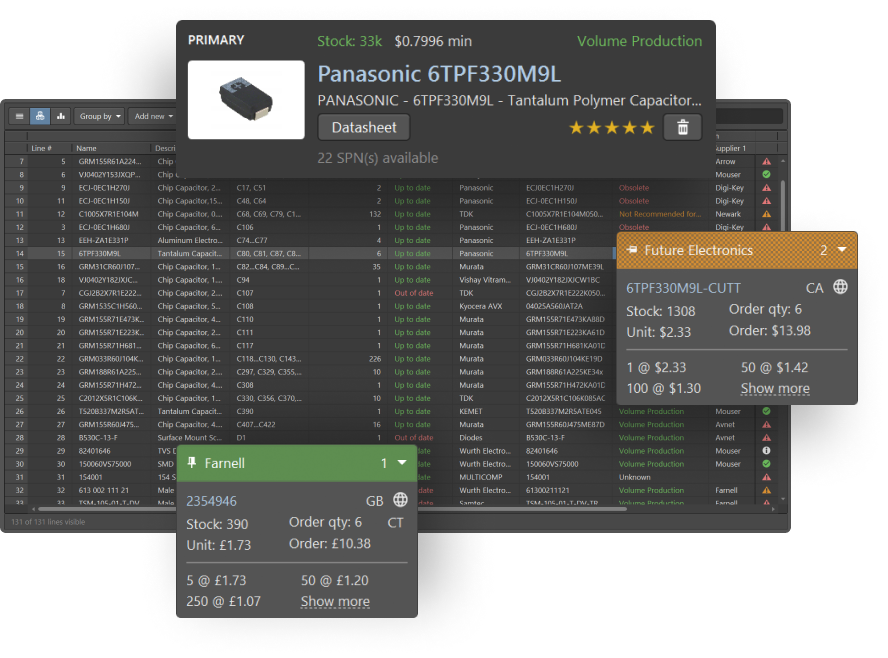The height and width of the screenshot is (658, 888).
Task: Click Show more in the Farnell pricing
Action: point(335,601)
